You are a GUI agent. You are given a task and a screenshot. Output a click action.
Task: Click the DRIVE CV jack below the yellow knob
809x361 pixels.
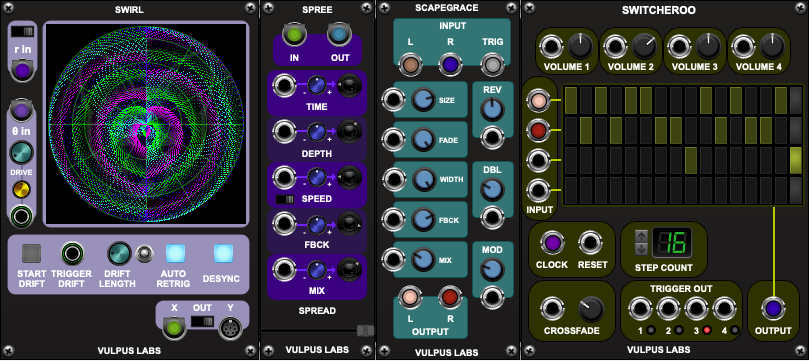tap(22, 216)
